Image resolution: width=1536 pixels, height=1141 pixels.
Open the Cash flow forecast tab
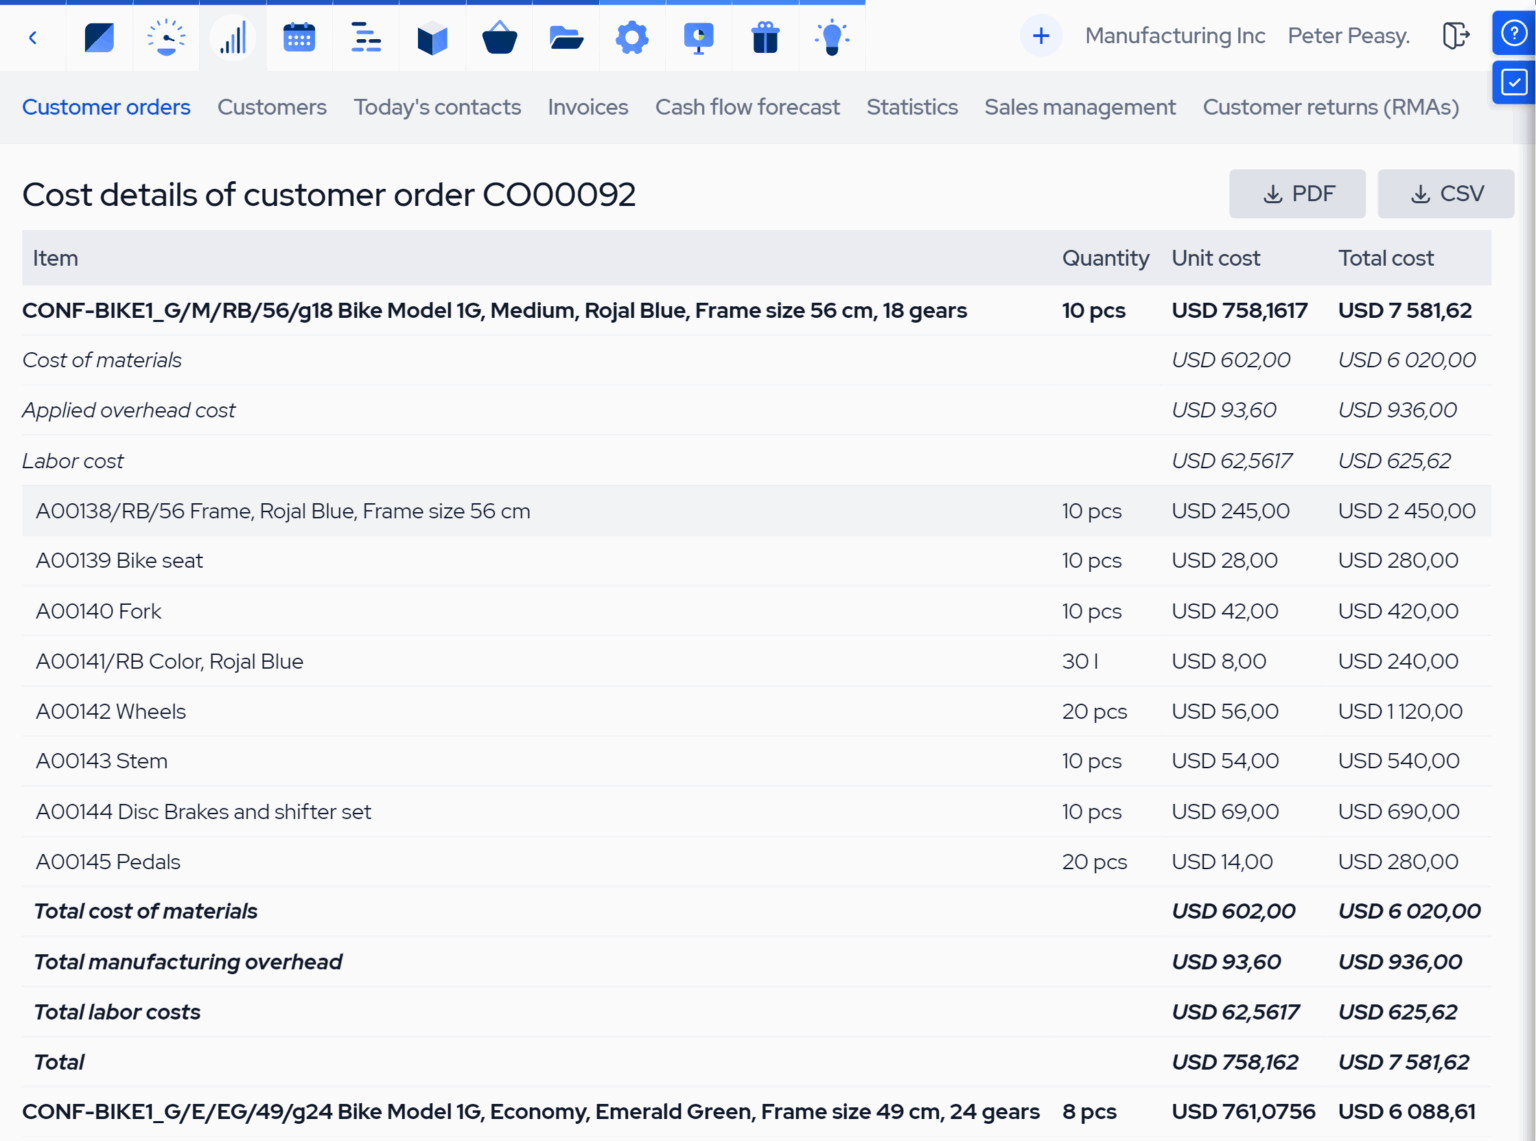pos(747,107)
